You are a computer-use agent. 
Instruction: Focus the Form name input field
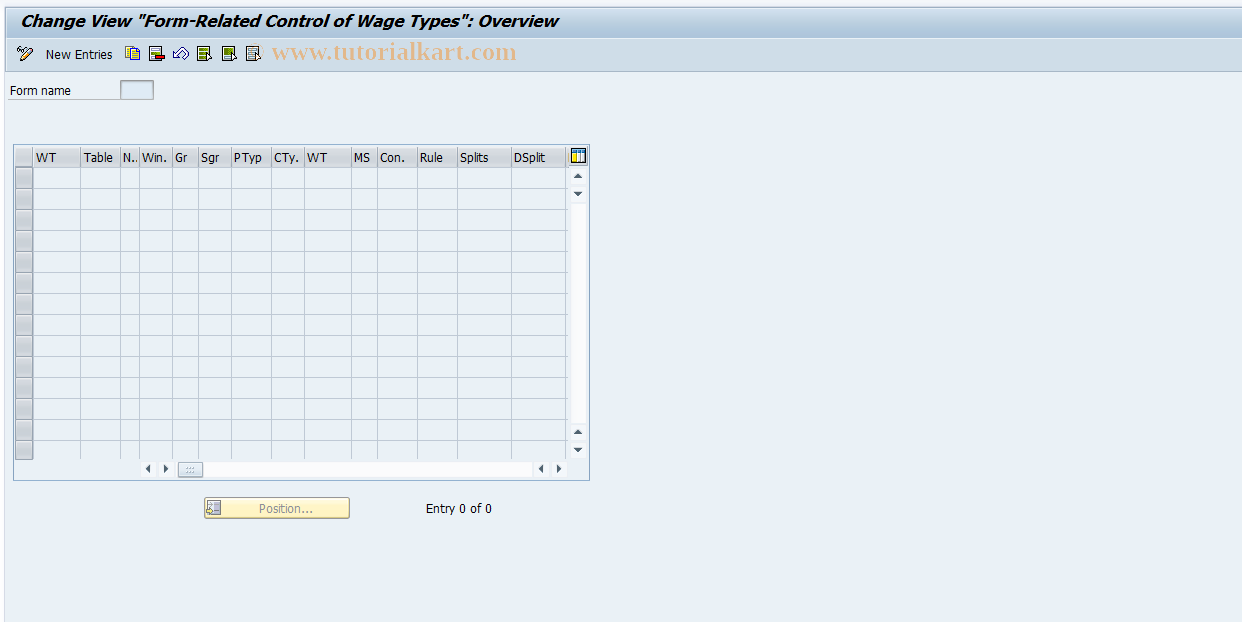pyautogui.click(x=137, y=90)
